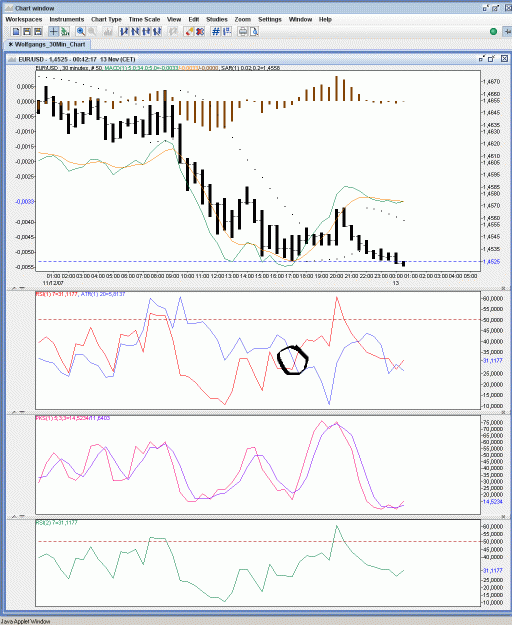The height and width of the screenshot is (625, 512).
Task: Click the new chart document icon
Action: coord(16,31)
